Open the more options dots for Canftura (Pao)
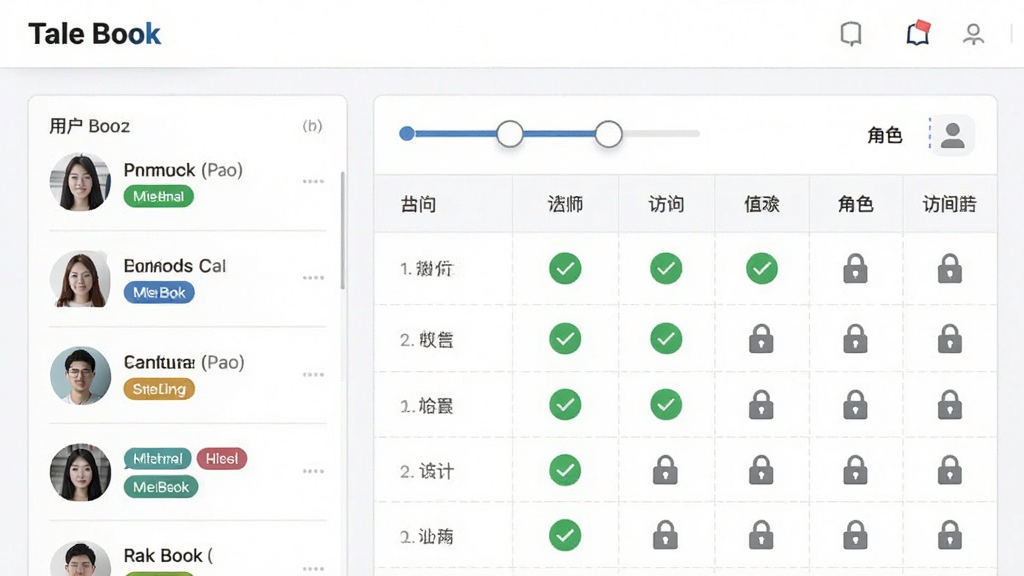The image size is (1024, 576). (313, 375)
